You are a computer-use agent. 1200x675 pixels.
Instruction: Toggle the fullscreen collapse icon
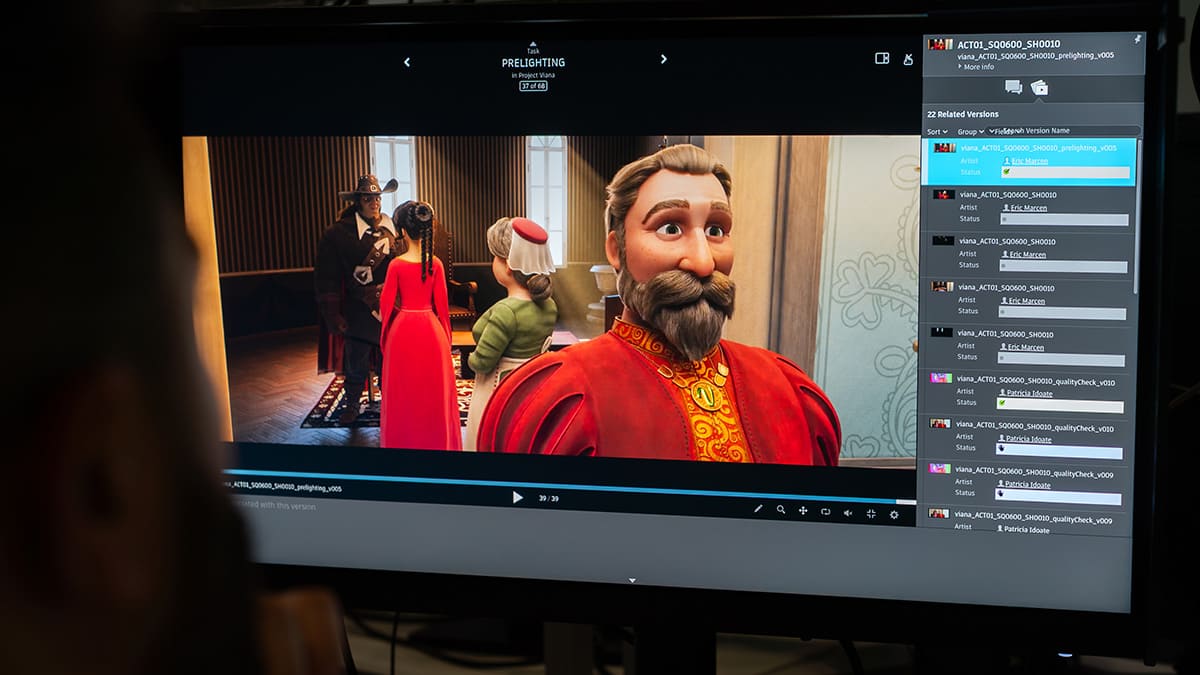(871, 514)
